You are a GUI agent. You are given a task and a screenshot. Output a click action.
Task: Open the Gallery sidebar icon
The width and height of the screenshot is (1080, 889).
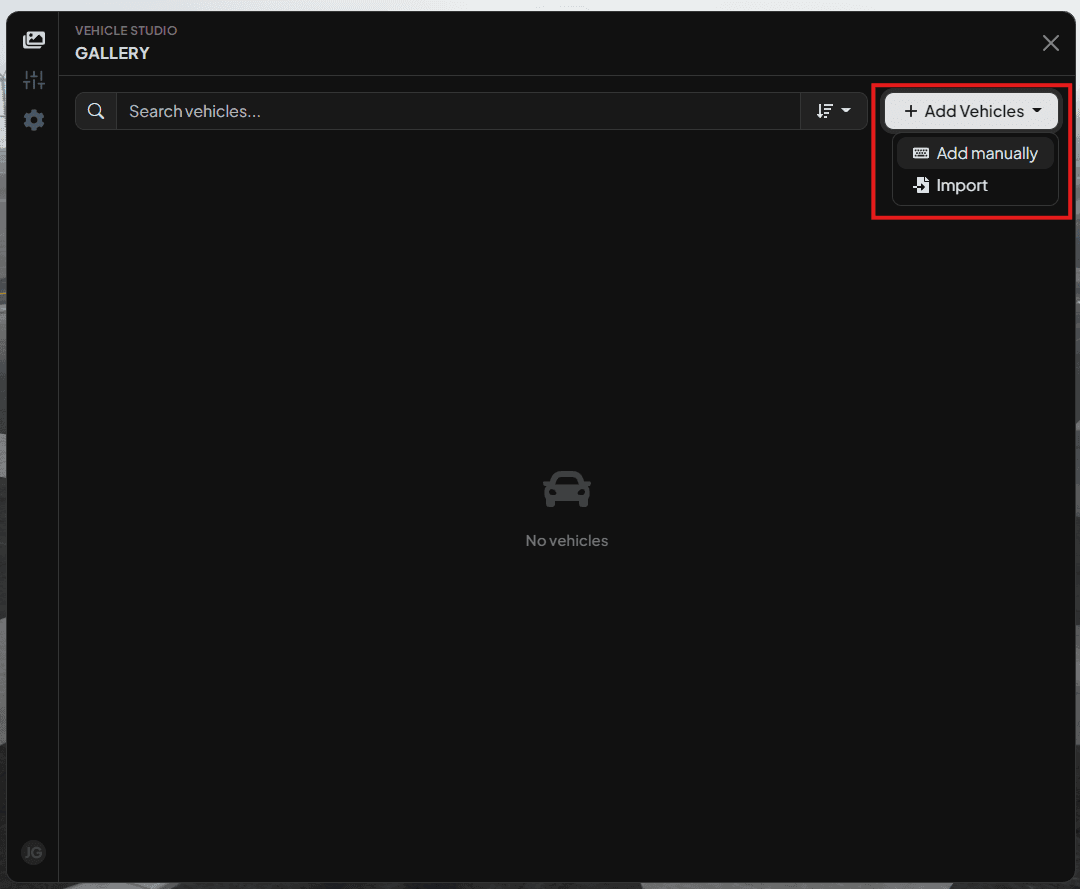(x=34, y=40)
